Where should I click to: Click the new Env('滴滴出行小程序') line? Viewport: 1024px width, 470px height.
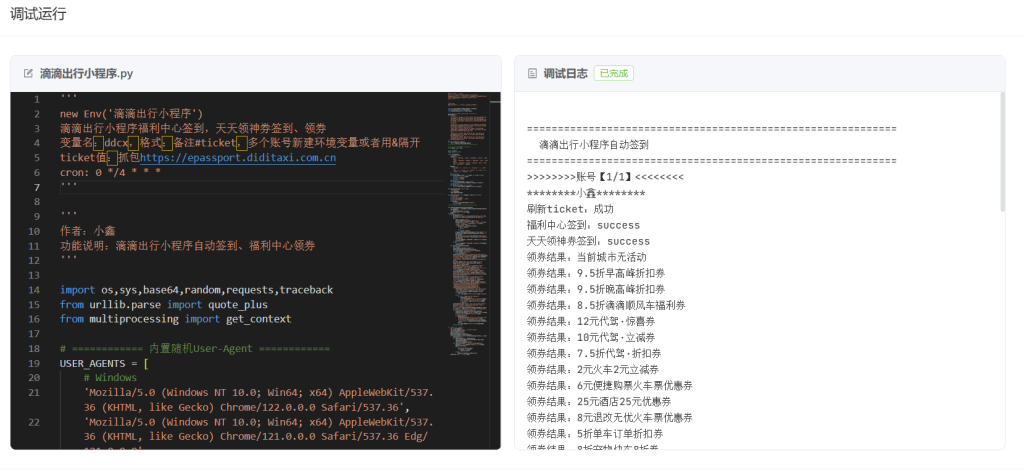coord(131,114)
